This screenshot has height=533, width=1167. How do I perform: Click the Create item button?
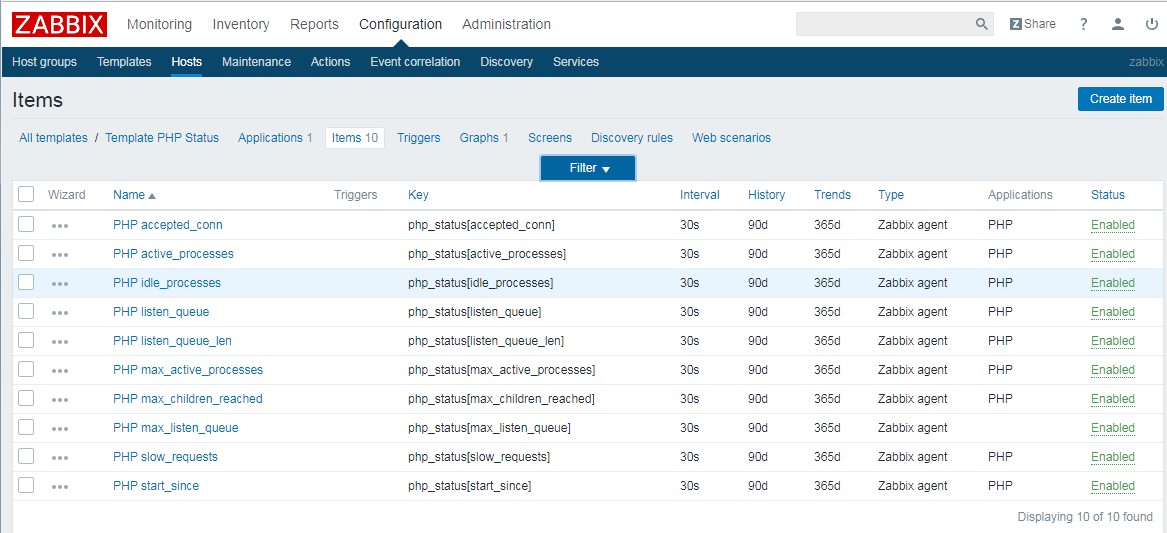pos(1120,99)
